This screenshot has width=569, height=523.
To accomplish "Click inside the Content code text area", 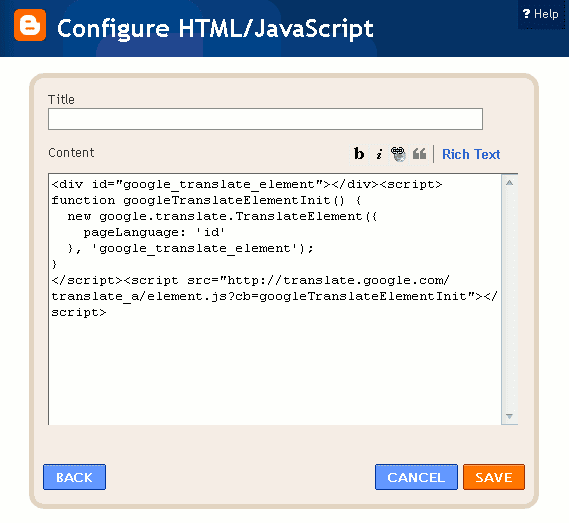I will coord(275,299).
